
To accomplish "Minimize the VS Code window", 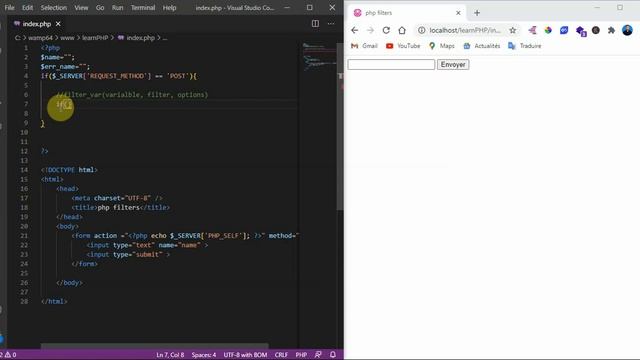I will click(x=287, y=7).
